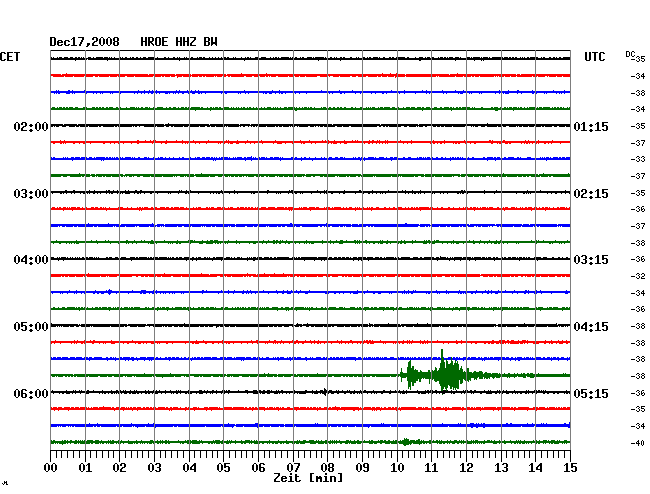Select the 03:00 CET time label

click(31, 194)
